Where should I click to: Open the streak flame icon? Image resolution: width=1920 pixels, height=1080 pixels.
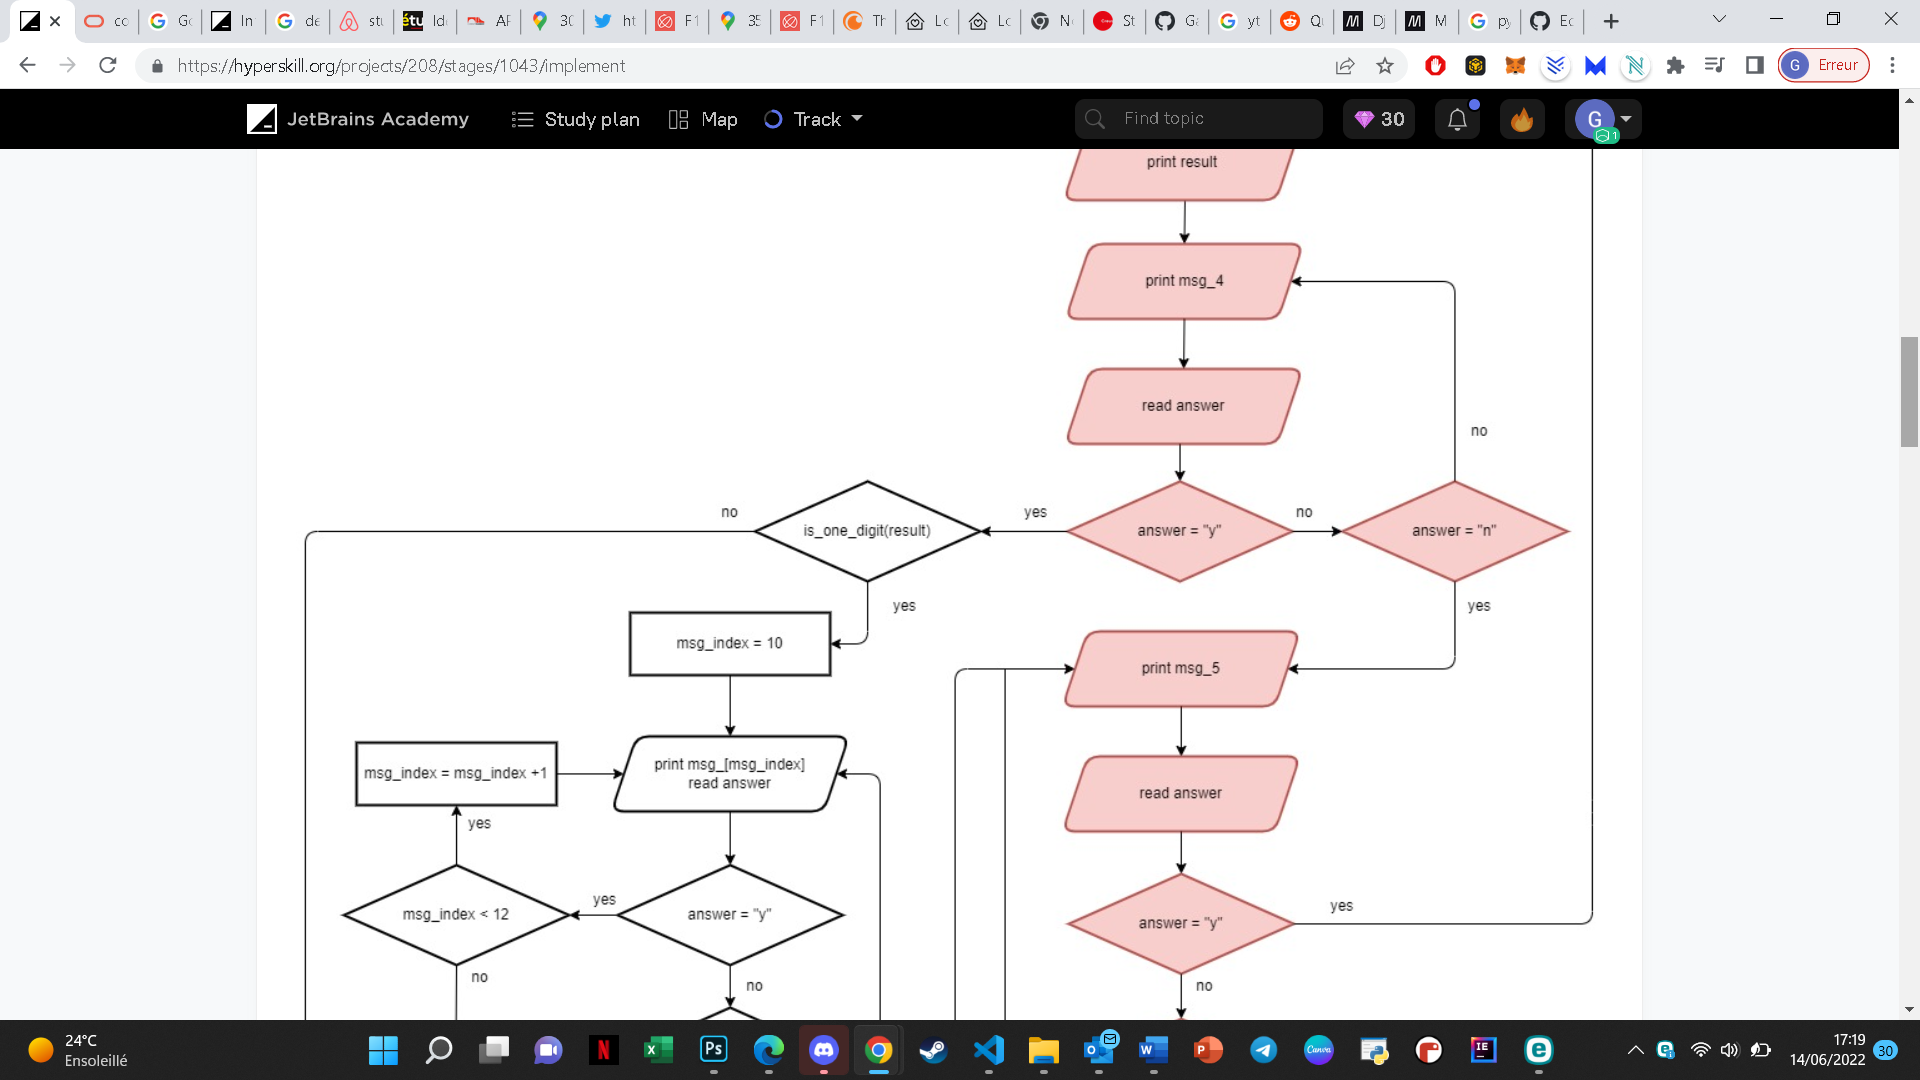(x=1521, y=119)
